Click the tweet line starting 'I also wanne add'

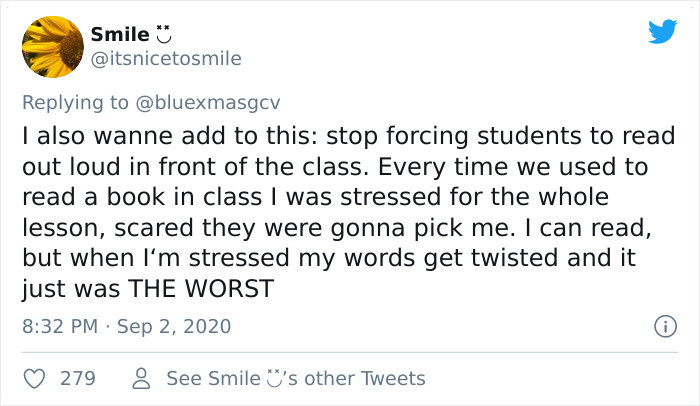(348, 136)
